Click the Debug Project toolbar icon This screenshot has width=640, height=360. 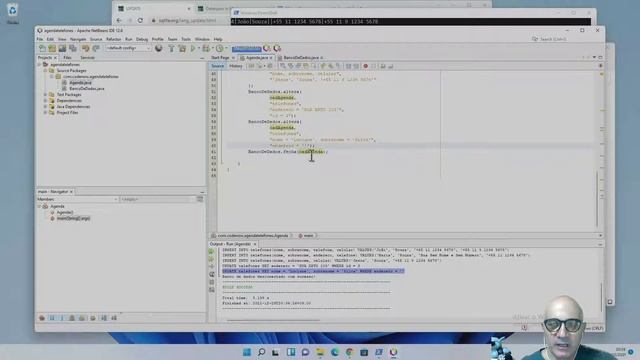pos(207,49)
